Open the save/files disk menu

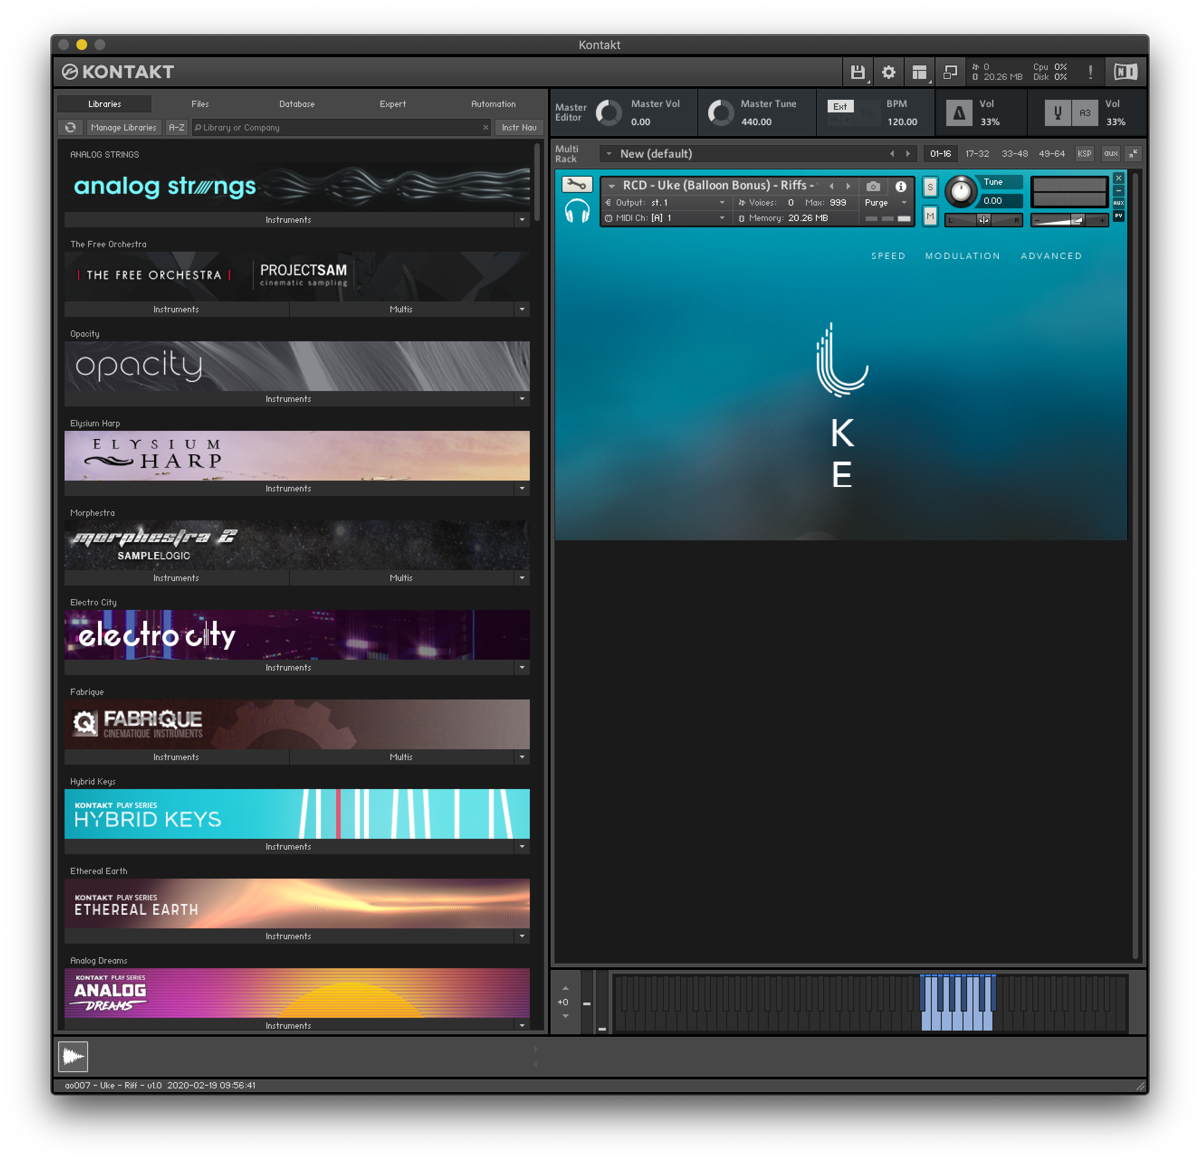(858, 72)
